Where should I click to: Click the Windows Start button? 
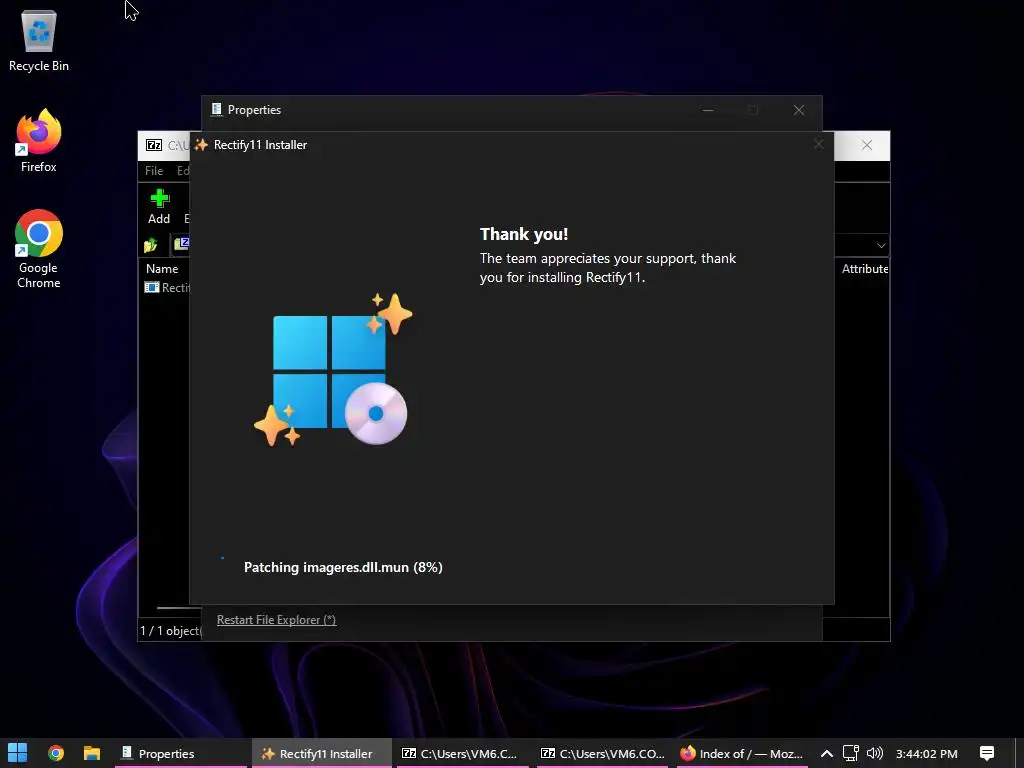point(18,753)
